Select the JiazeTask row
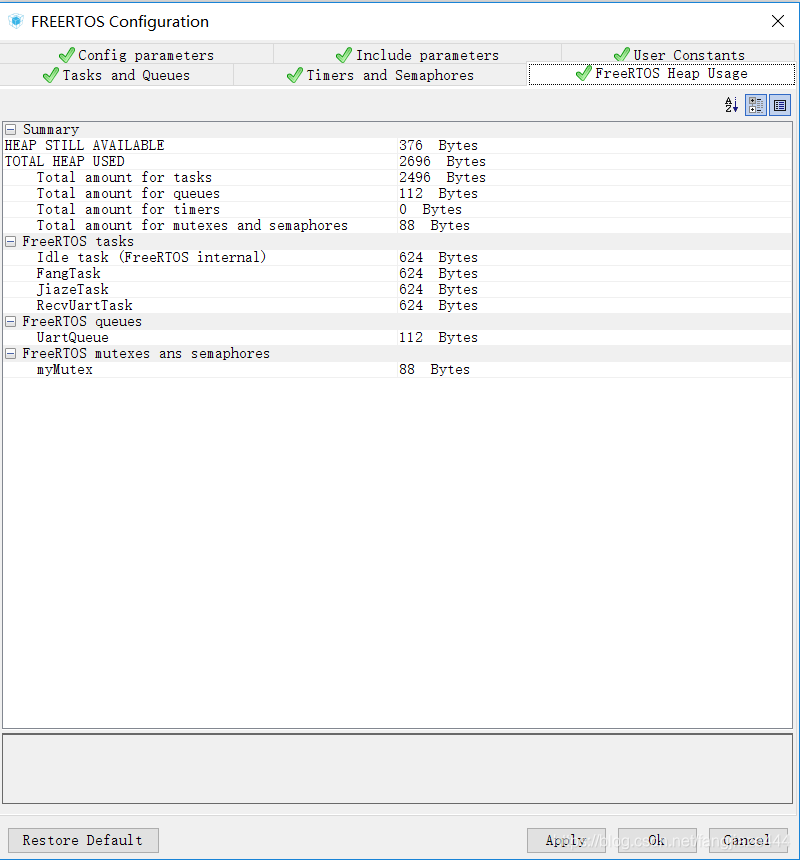This screenshot has height=860, width=800. pyautogui.click(x=397, y=289)
